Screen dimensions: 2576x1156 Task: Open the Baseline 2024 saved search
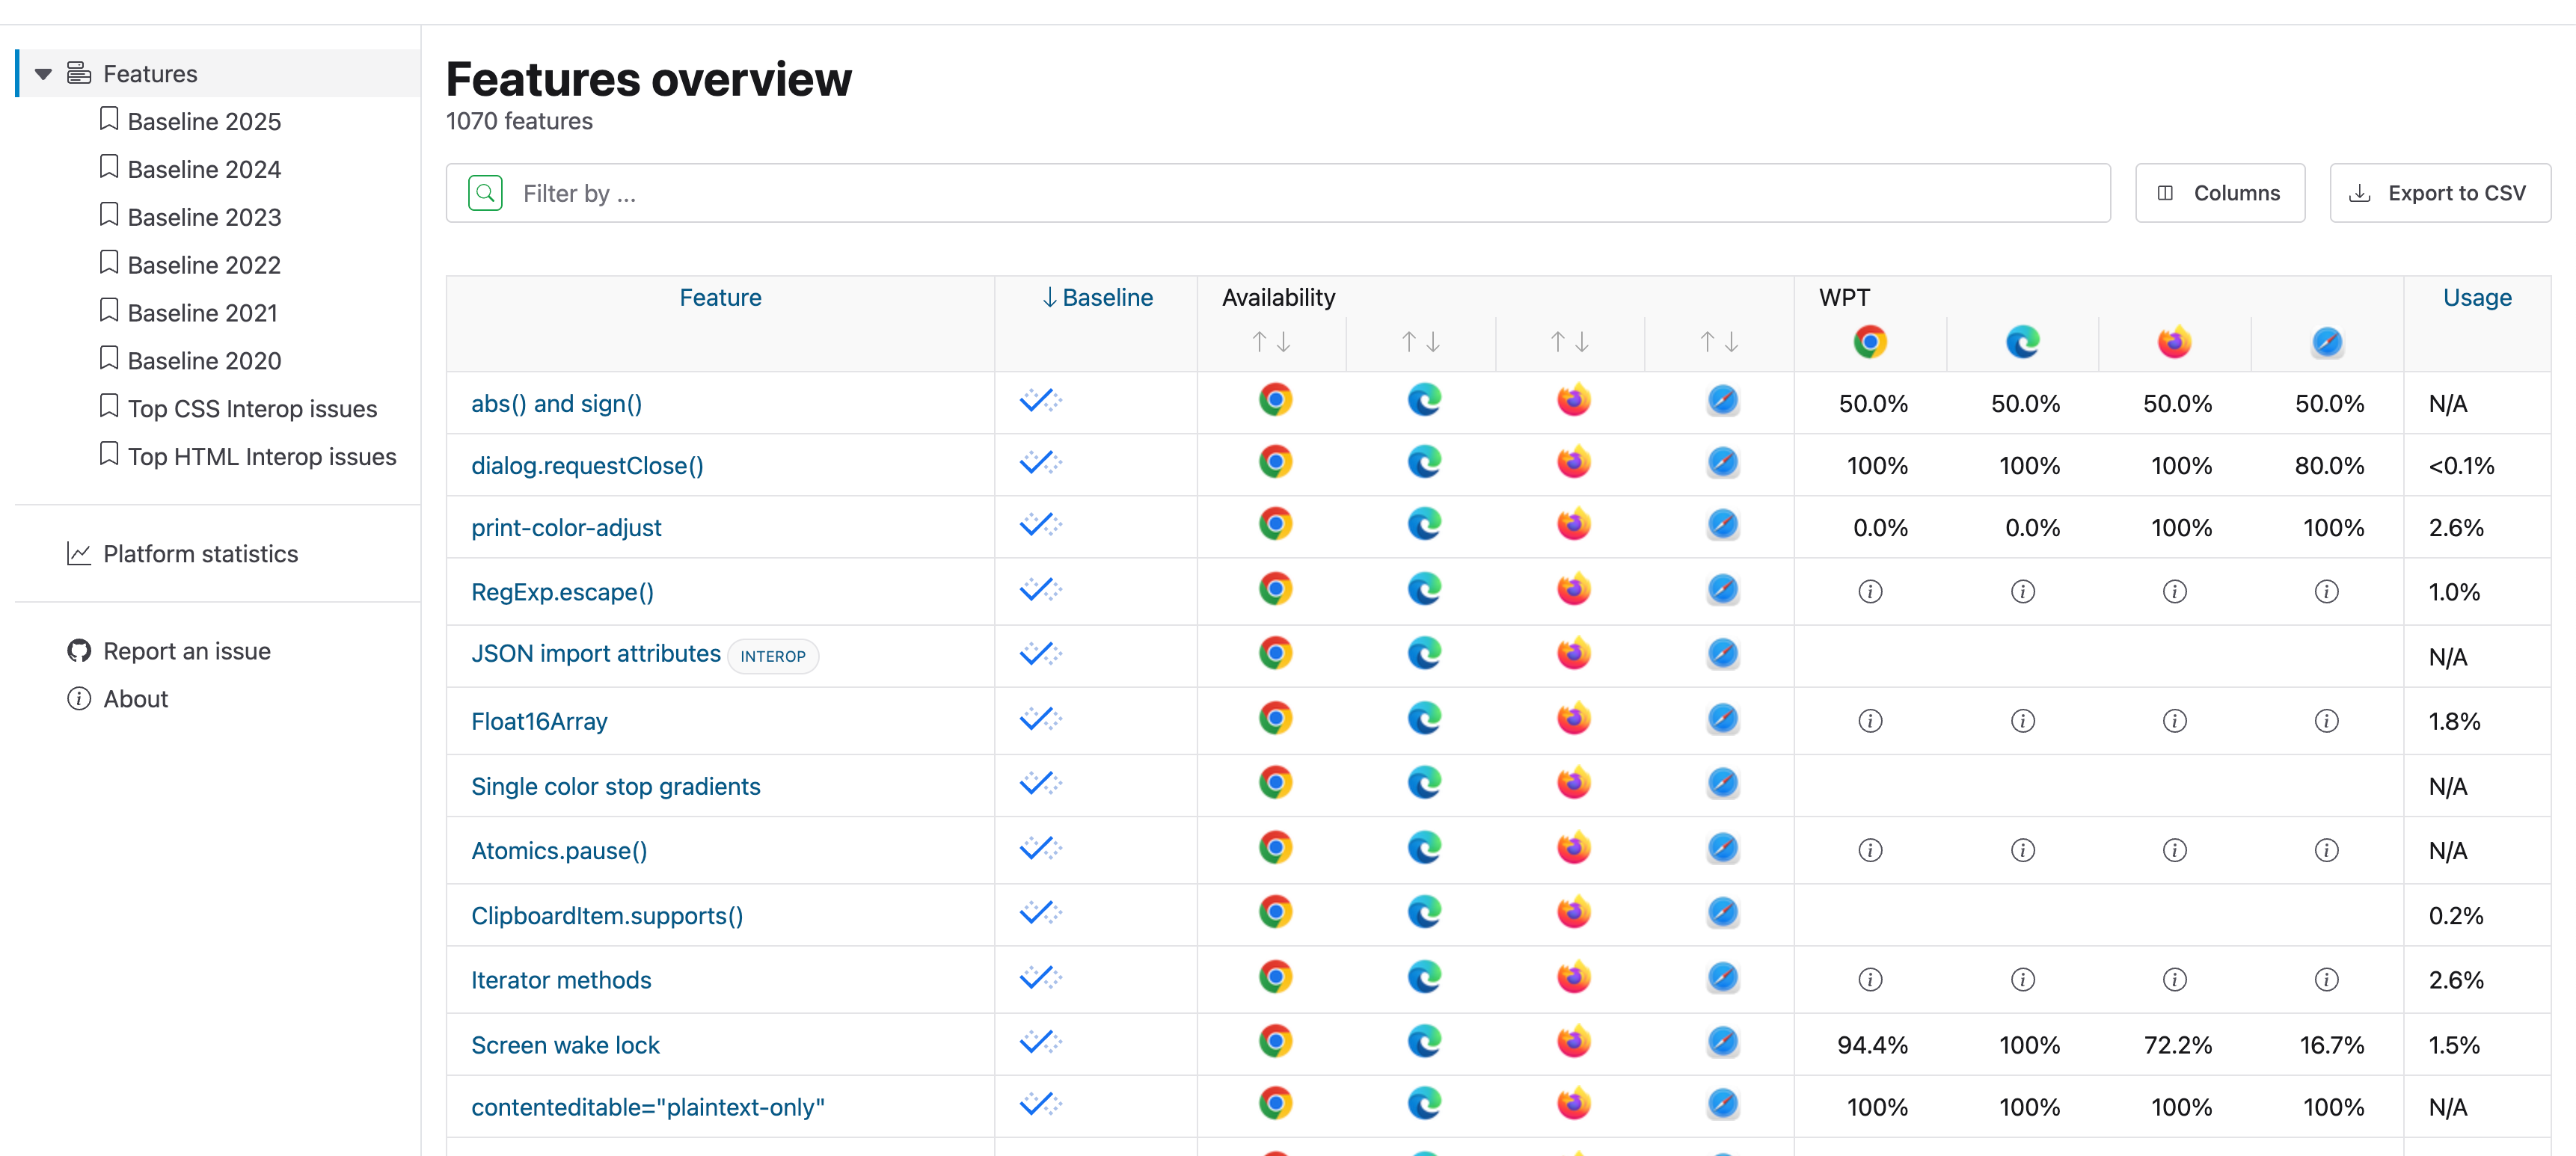(204, 169)
